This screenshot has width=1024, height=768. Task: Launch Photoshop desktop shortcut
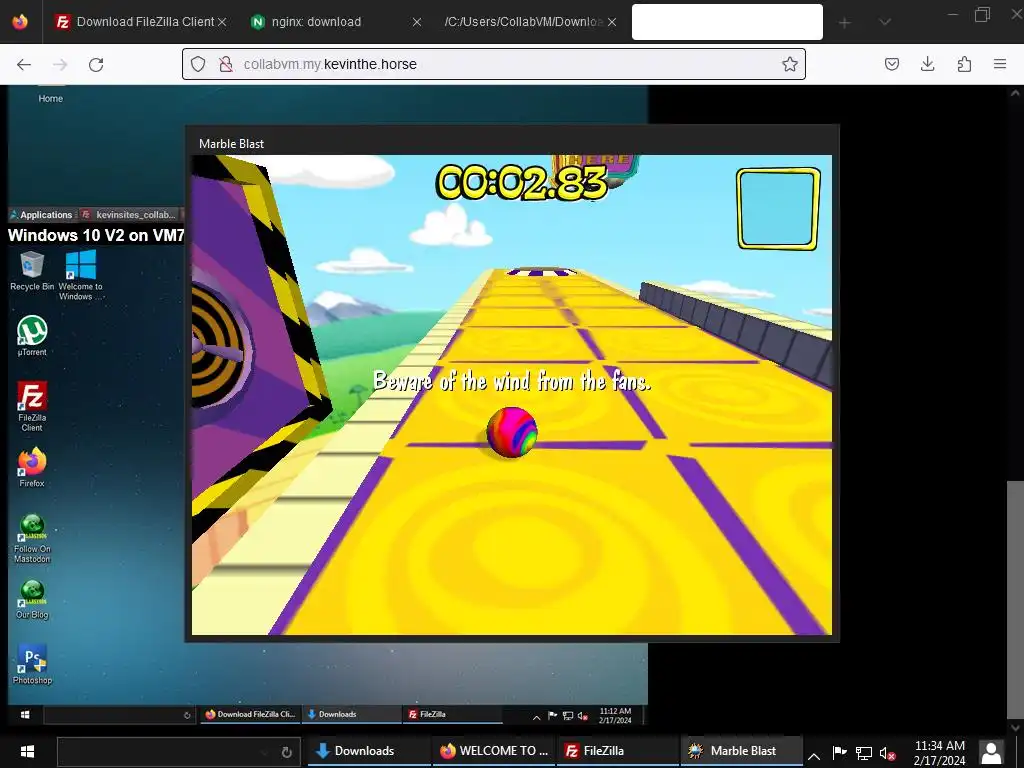coord(32,664)
